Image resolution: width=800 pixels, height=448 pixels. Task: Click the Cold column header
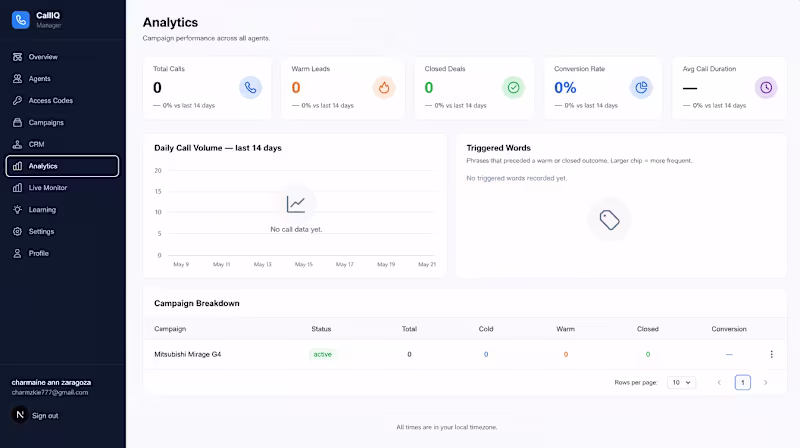click(x=486, y=329)
